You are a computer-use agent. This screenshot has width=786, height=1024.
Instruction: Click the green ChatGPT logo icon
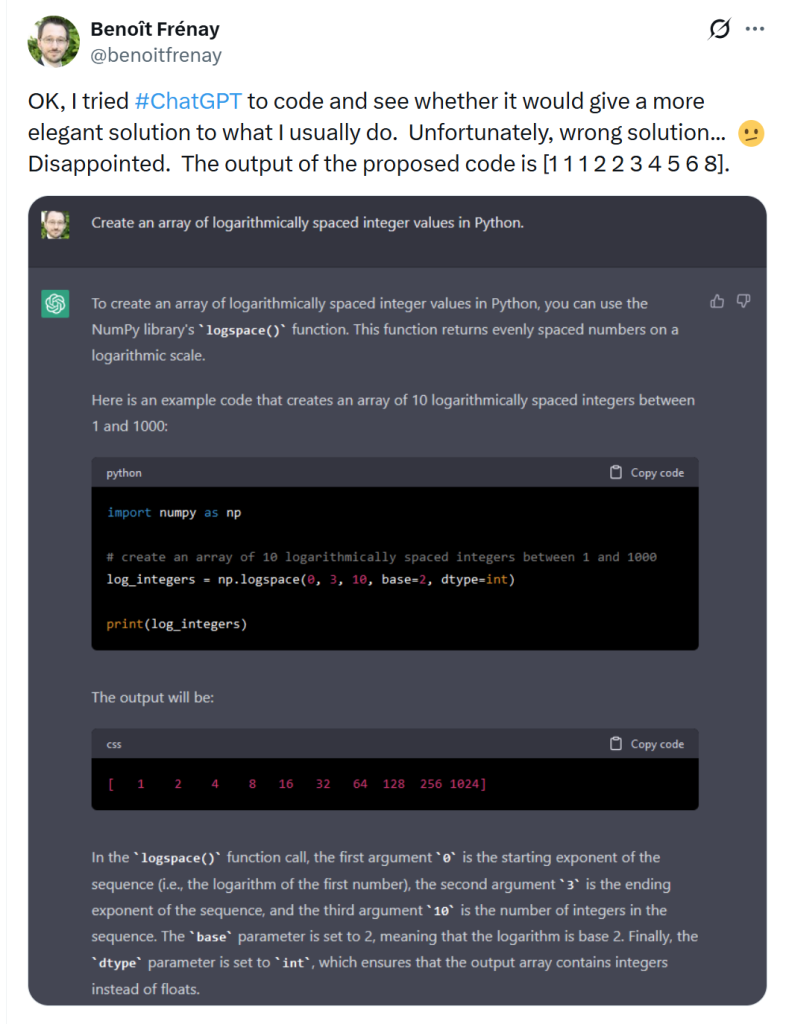click(x=55, y=303)
